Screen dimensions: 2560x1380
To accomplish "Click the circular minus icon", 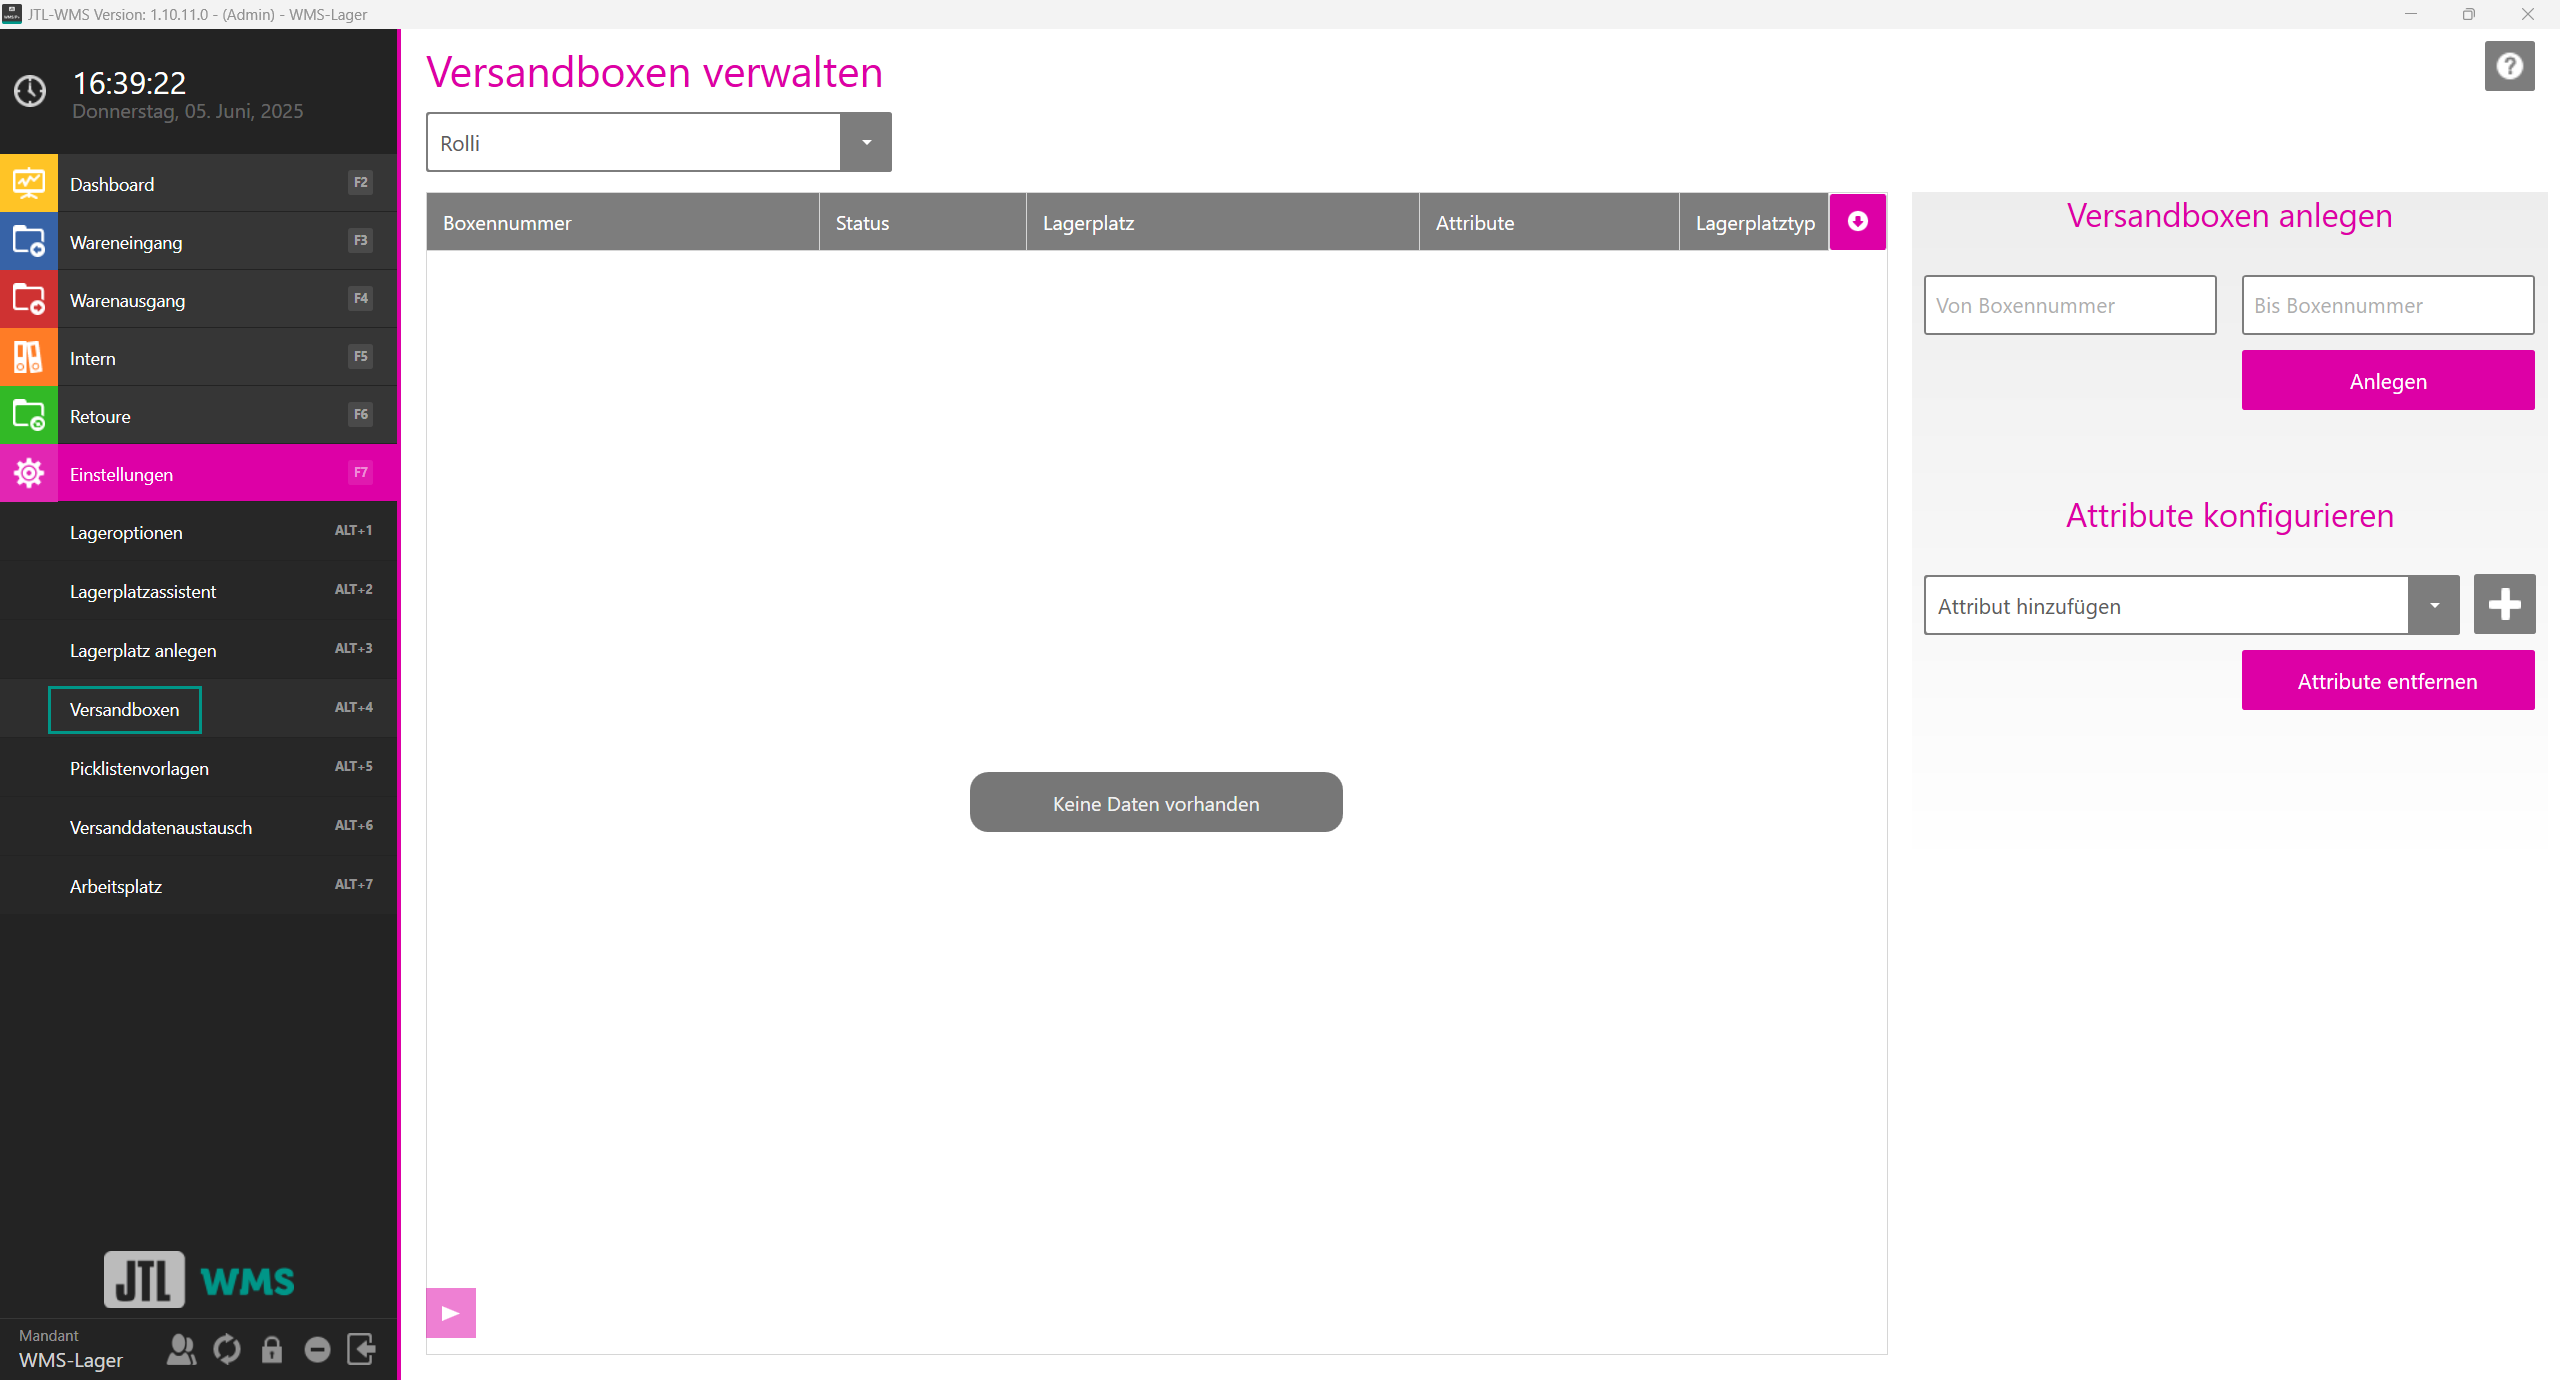I will (x=317, y=1350).
